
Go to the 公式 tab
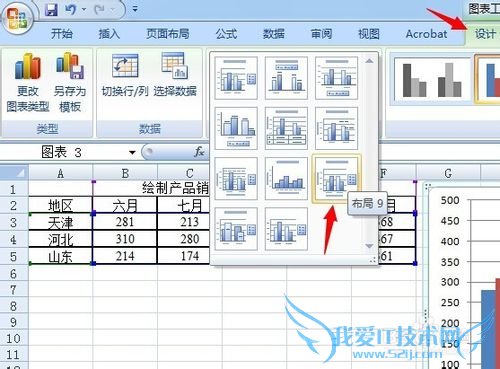(226, 34)
